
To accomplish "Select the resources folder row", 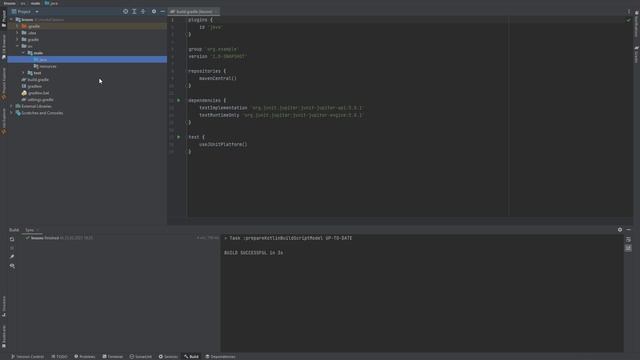I will (87, 66).
